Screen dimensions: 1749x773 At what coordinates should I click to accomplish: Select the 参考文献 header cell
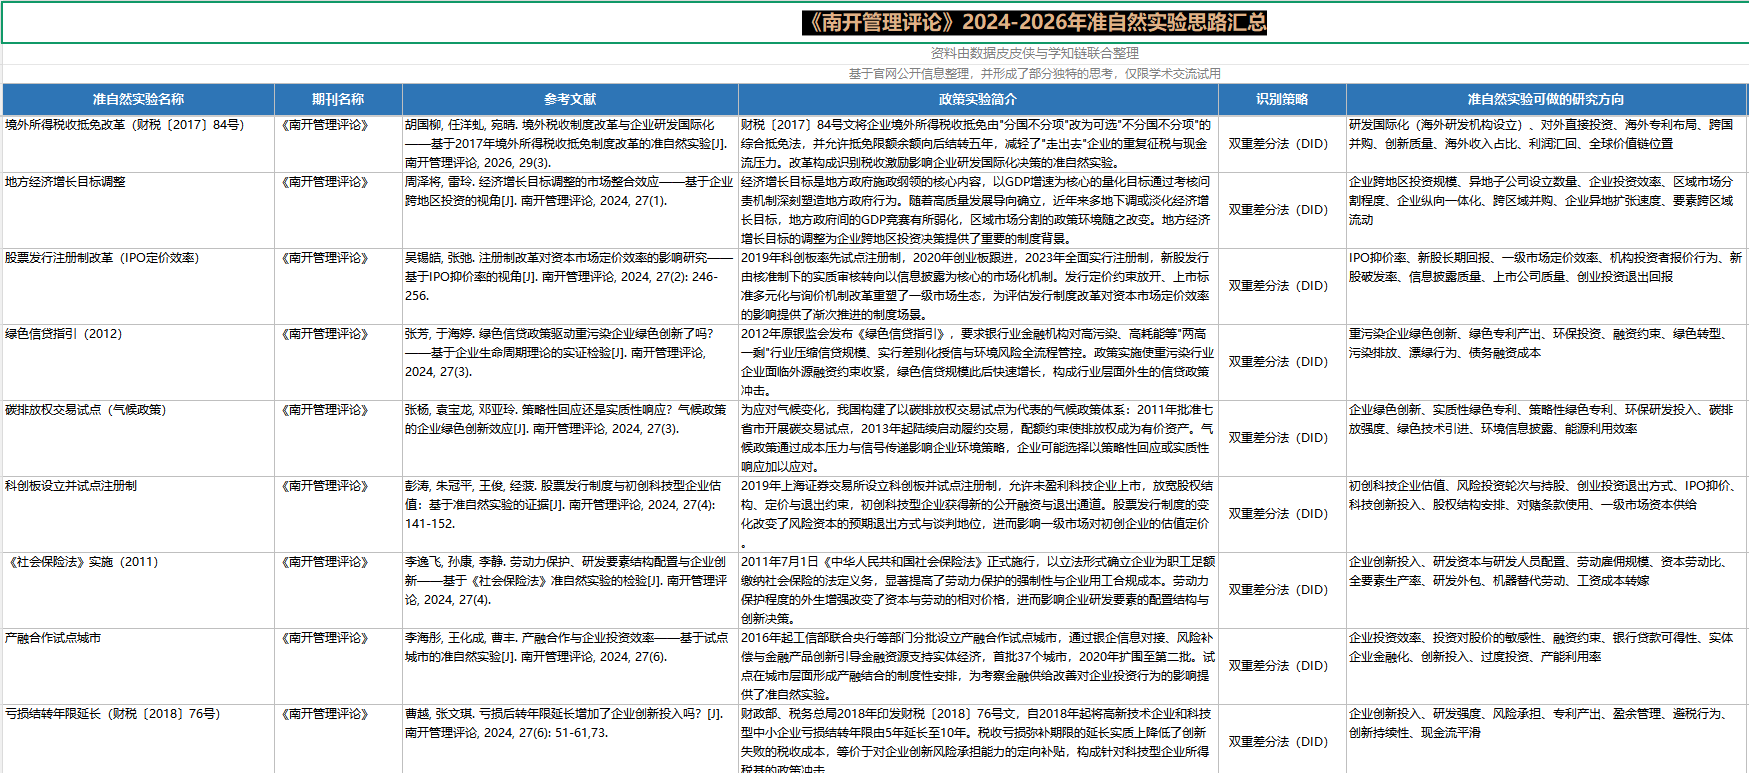570,99
